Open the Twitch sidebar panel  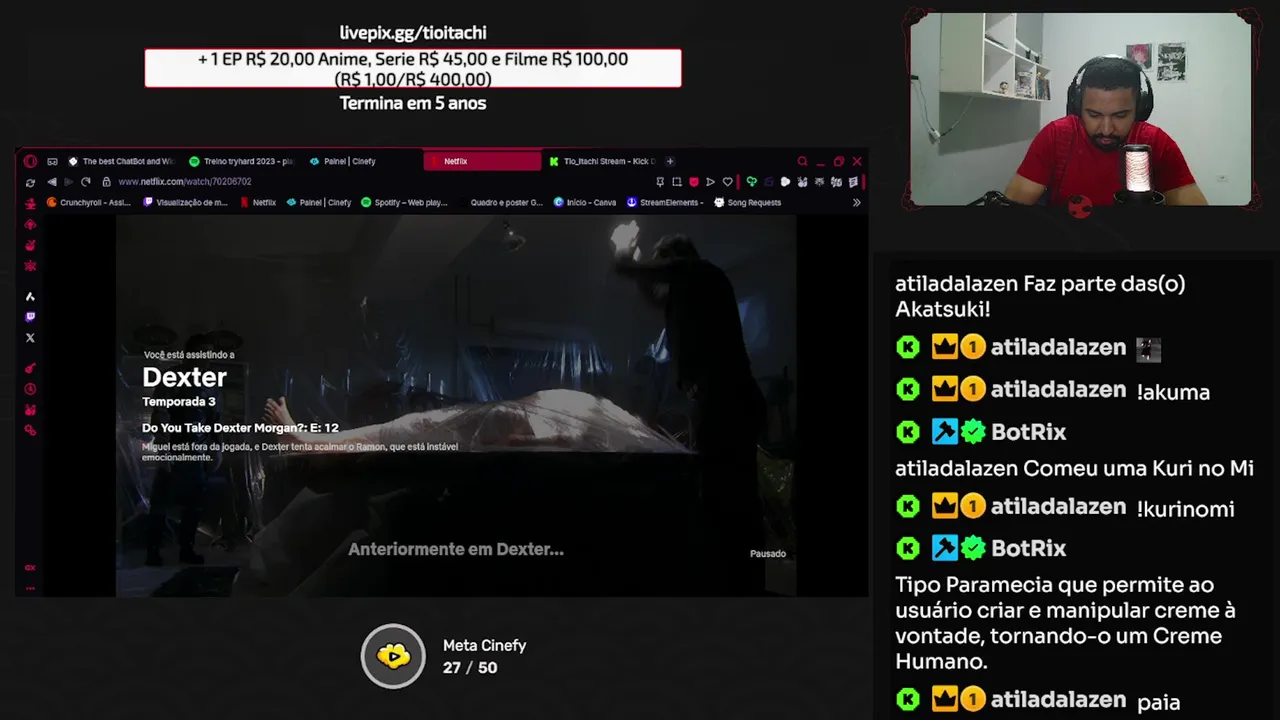point(30,317)
